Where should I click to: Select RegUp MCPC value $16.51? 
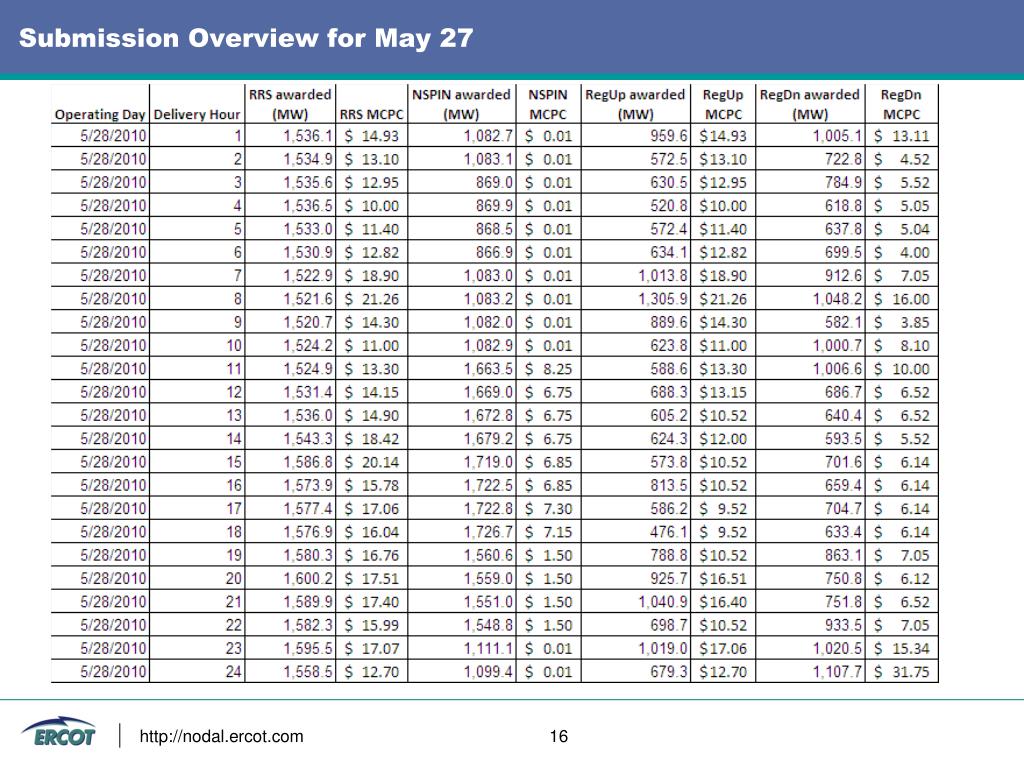(x=723, y=579)
